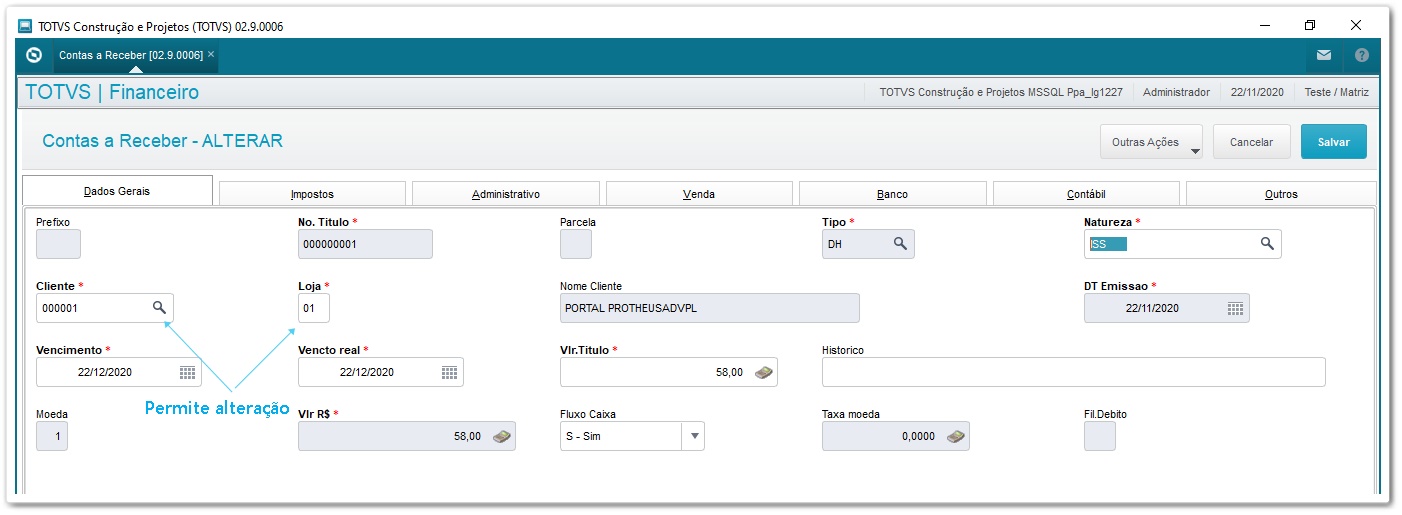Switch to the Venda tab
This screenshot has width=1402, height=515.
(699, 194)
